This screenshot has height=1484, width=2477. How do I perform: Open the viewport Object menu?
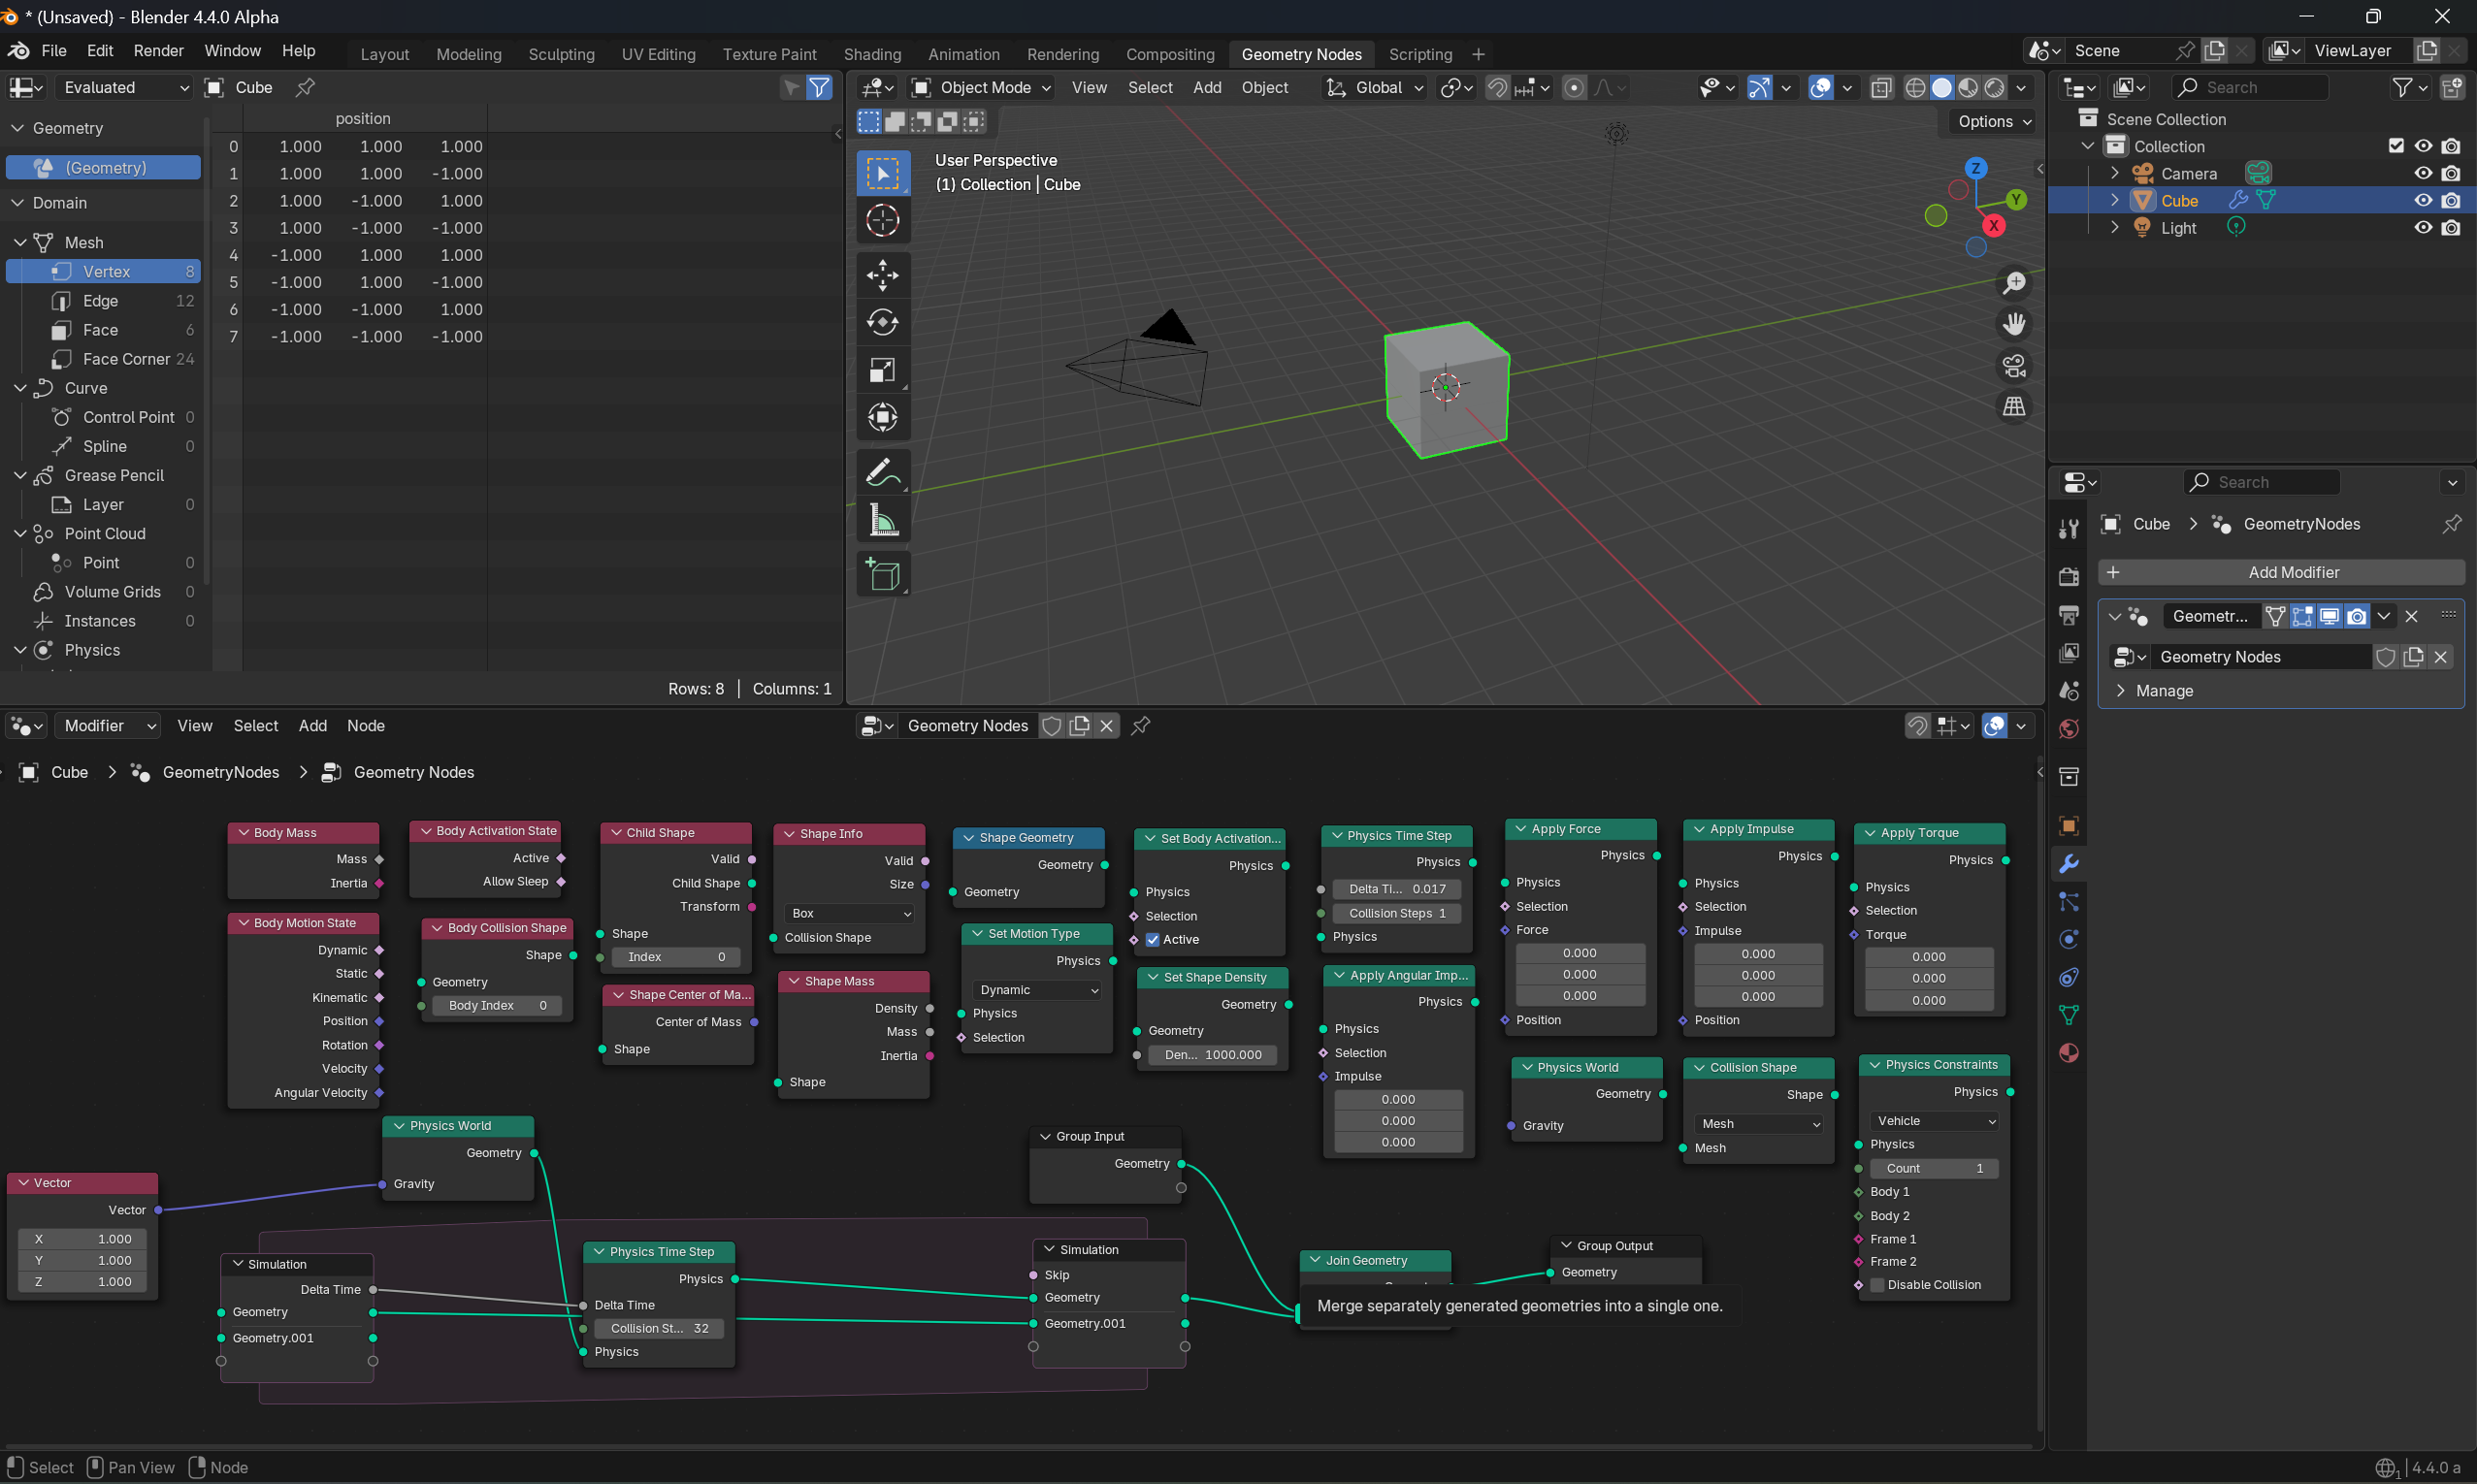1264,88
